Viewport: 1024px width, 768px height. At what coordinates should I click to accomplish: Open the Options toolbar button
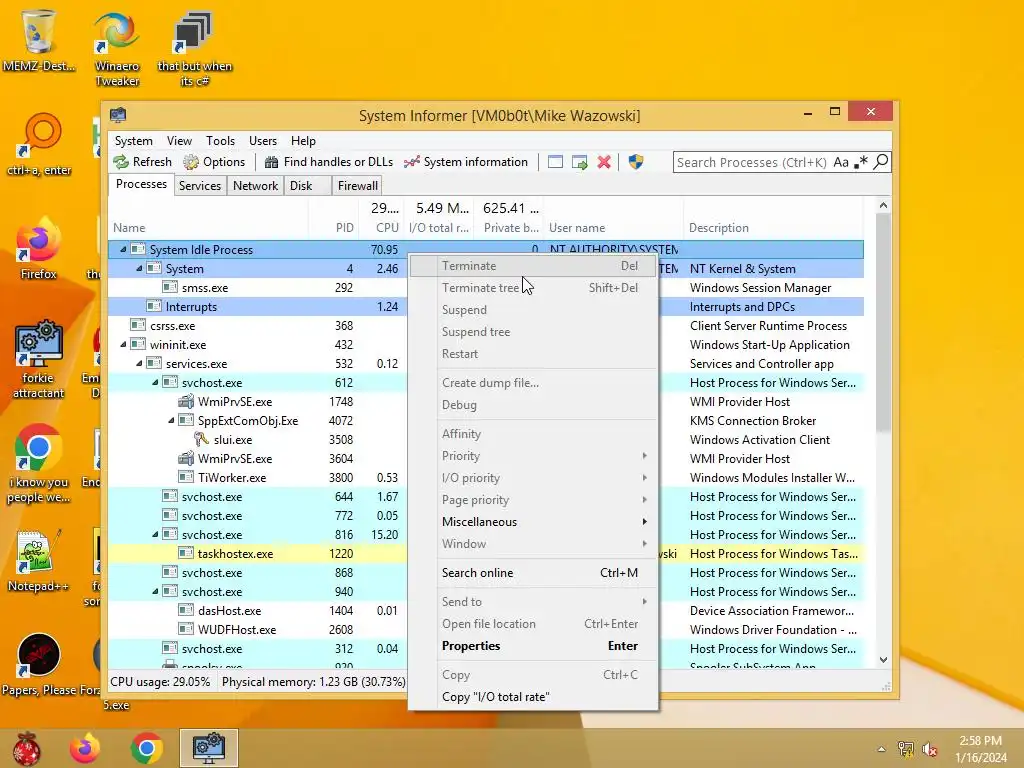(214, 162)
